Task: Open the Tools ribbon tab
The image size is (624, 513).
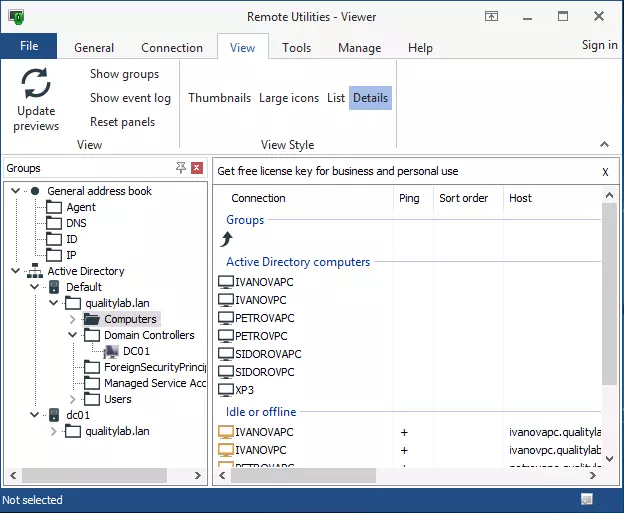Action: click(x=296, y=47)
